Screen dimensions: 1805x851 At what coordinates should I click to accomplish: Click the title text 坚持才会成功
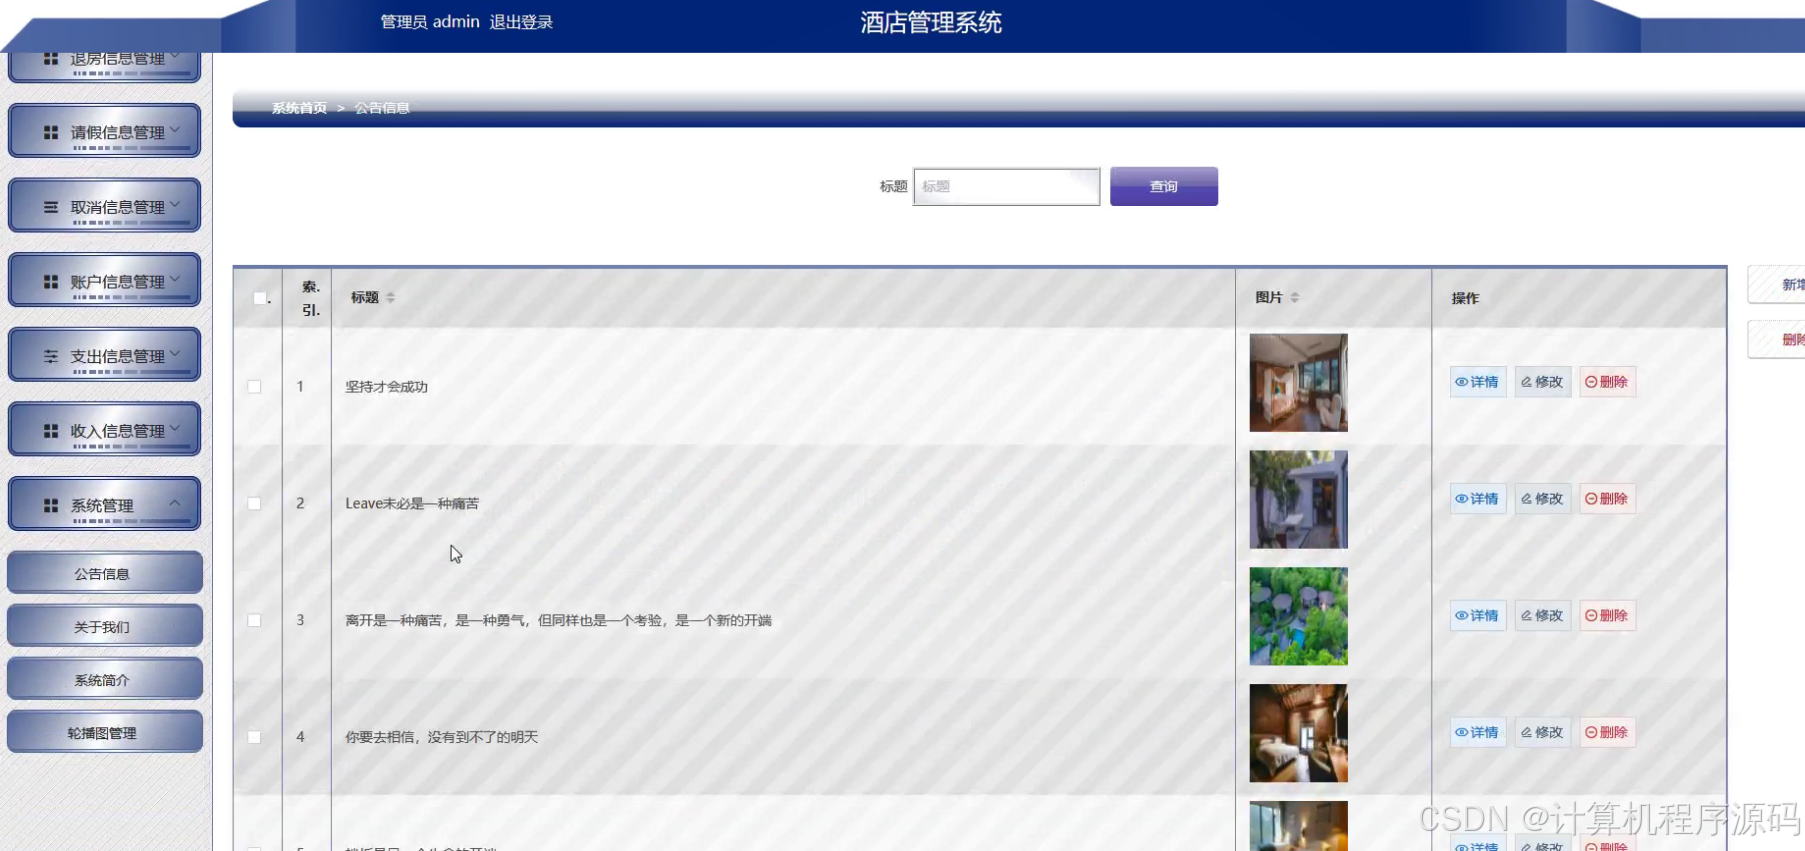(386, 387)
